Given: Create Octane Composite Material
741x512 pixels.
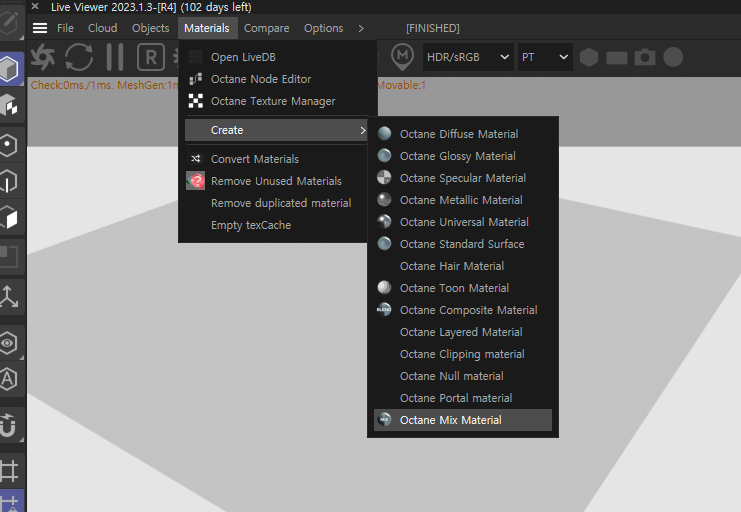Looking at the screenshot, I should point(463,310).
